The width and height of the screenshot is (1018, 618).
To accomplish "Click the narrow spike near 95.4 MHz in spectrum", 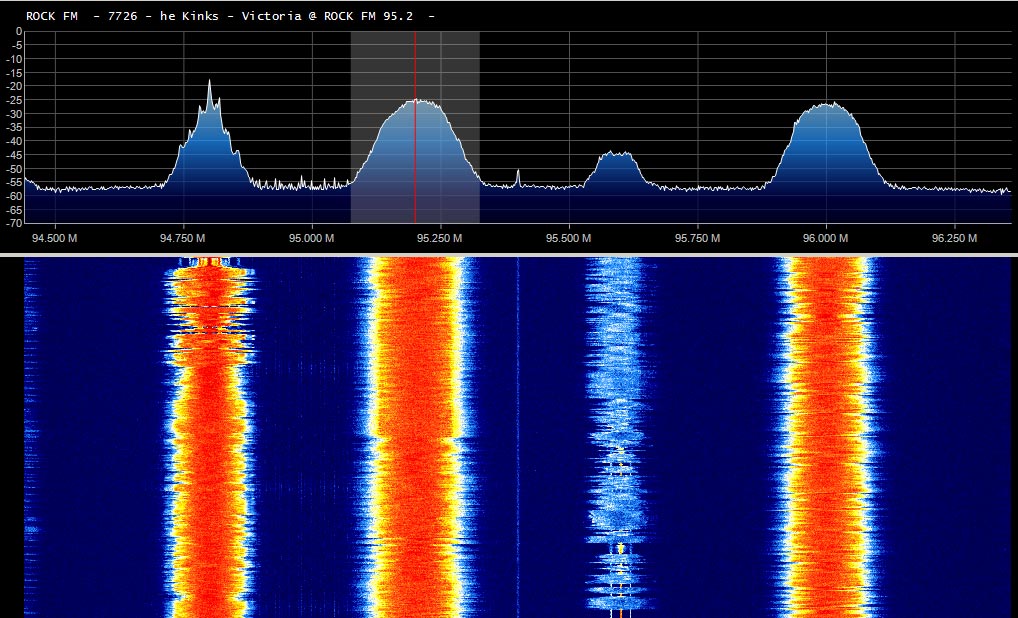I will pos(518,178).
